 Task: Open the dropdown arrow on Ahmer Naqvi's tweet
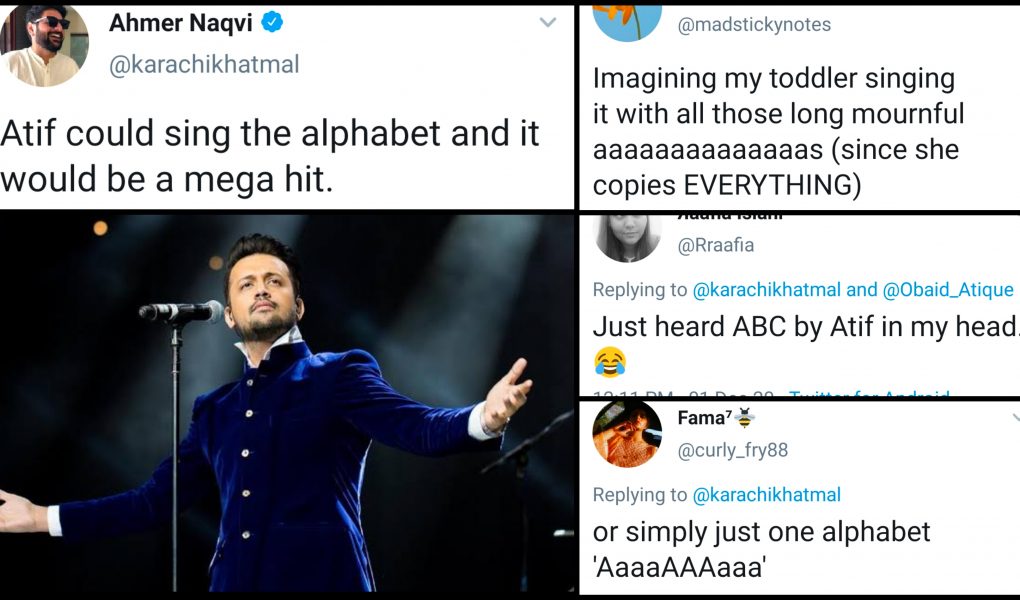tap(547, 22)
